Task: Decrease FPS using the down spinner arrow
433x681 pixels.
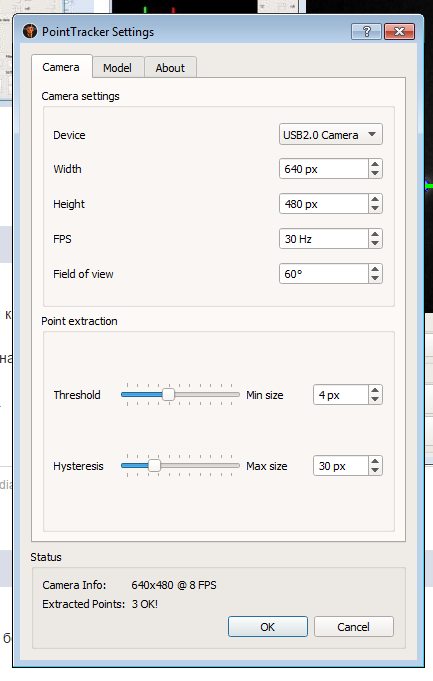Action: [x=375, y=244]
